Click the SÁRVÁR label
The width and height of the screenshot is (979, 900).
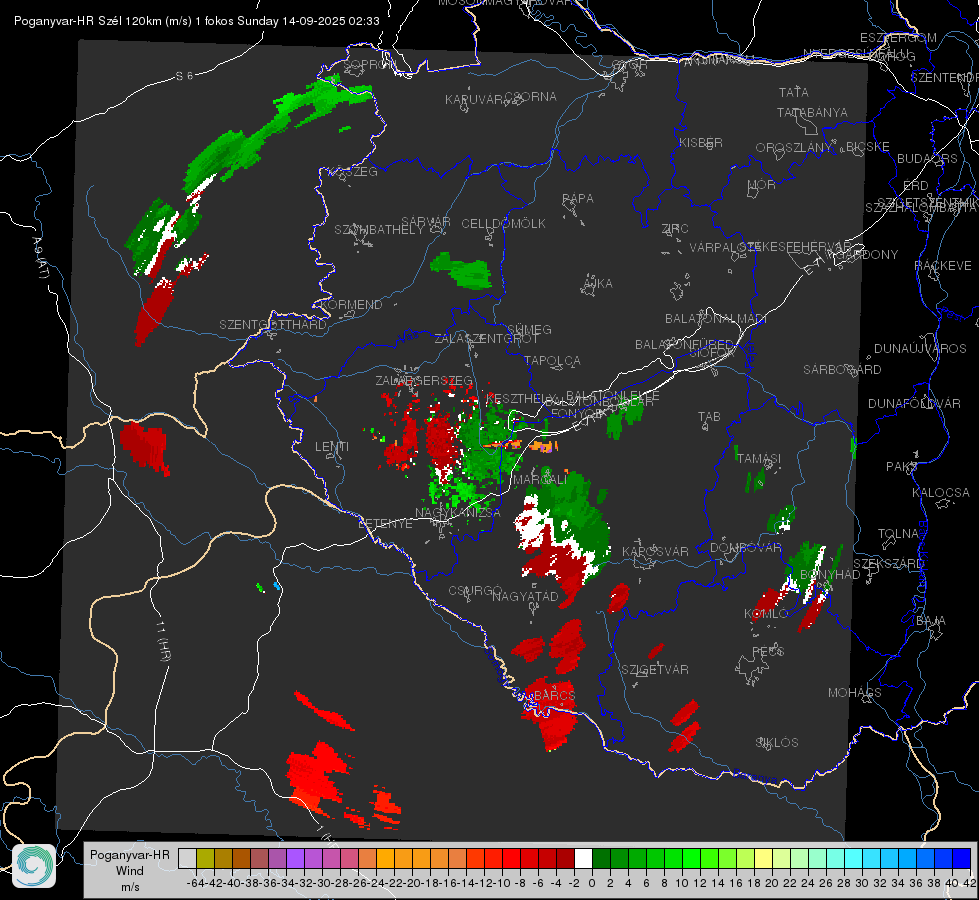[426, 222]
